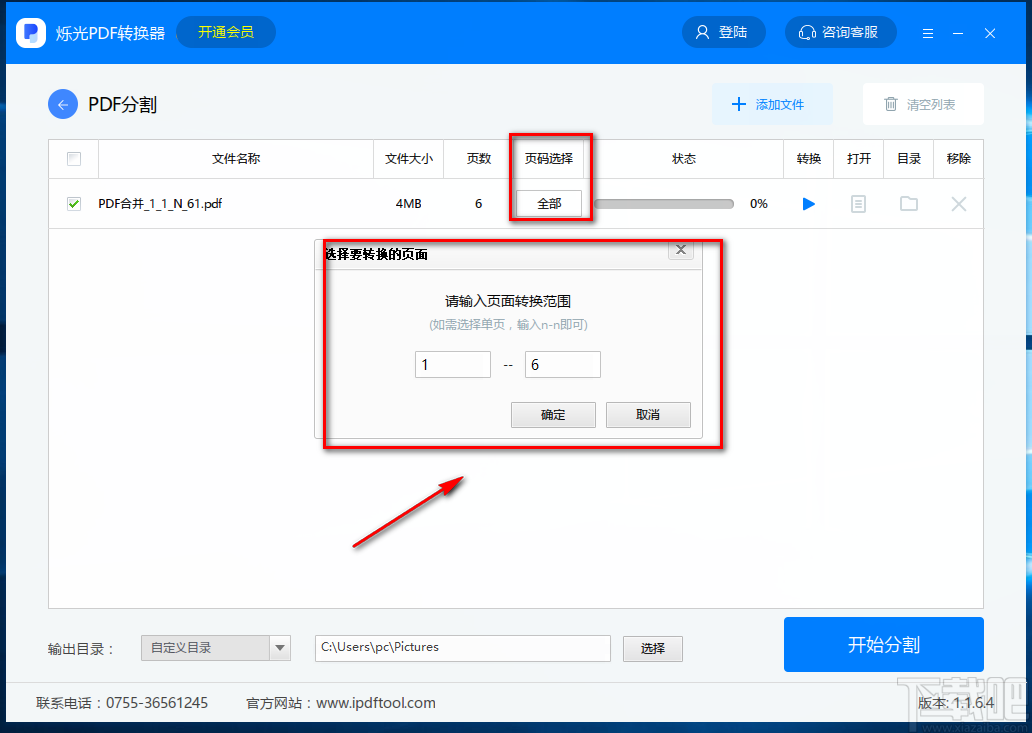Viewport: 1032px width, 733px height.
Task: Click the 开通会员 membership button
Action: 225,31
